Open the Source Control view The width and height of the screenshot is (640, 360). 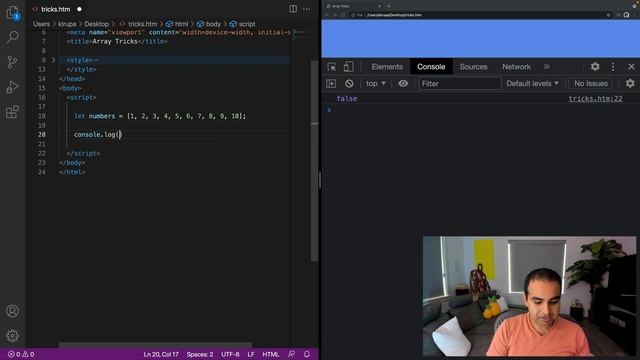click(x=13, y=62)
